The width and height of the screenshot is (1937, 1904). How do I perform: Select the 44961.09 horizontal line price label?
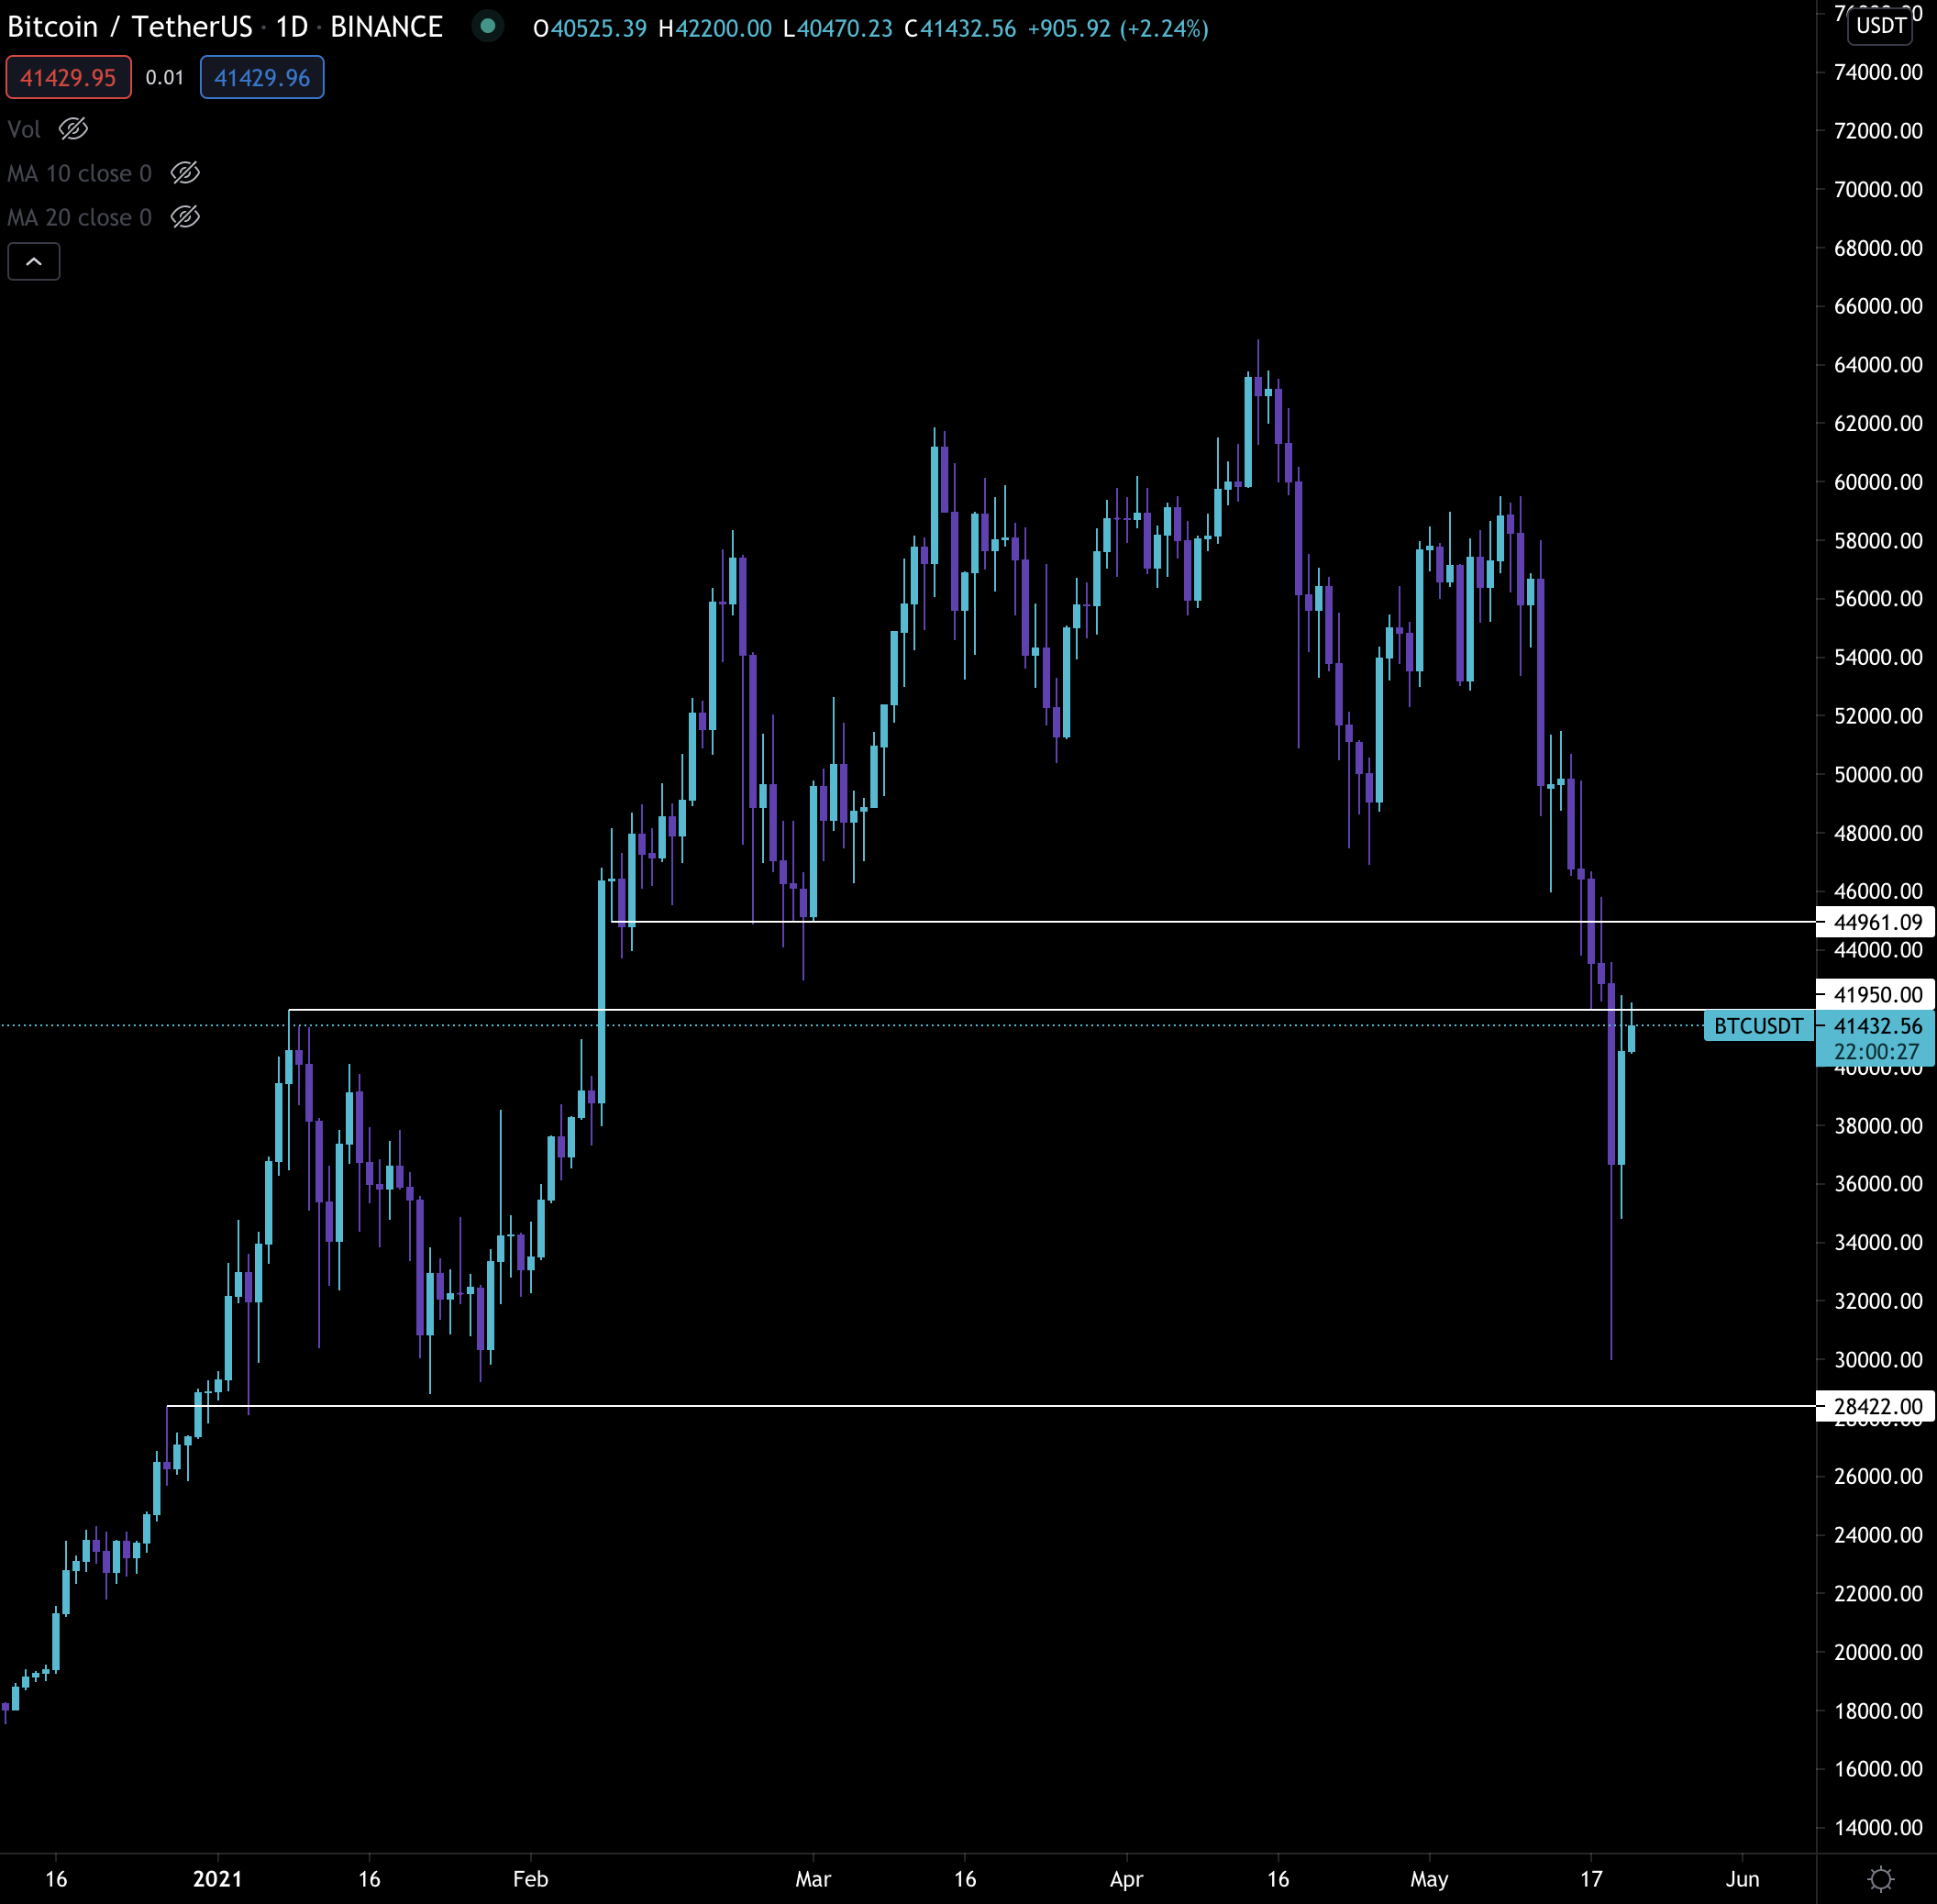pyautogui.click(x=1877, y=922)
